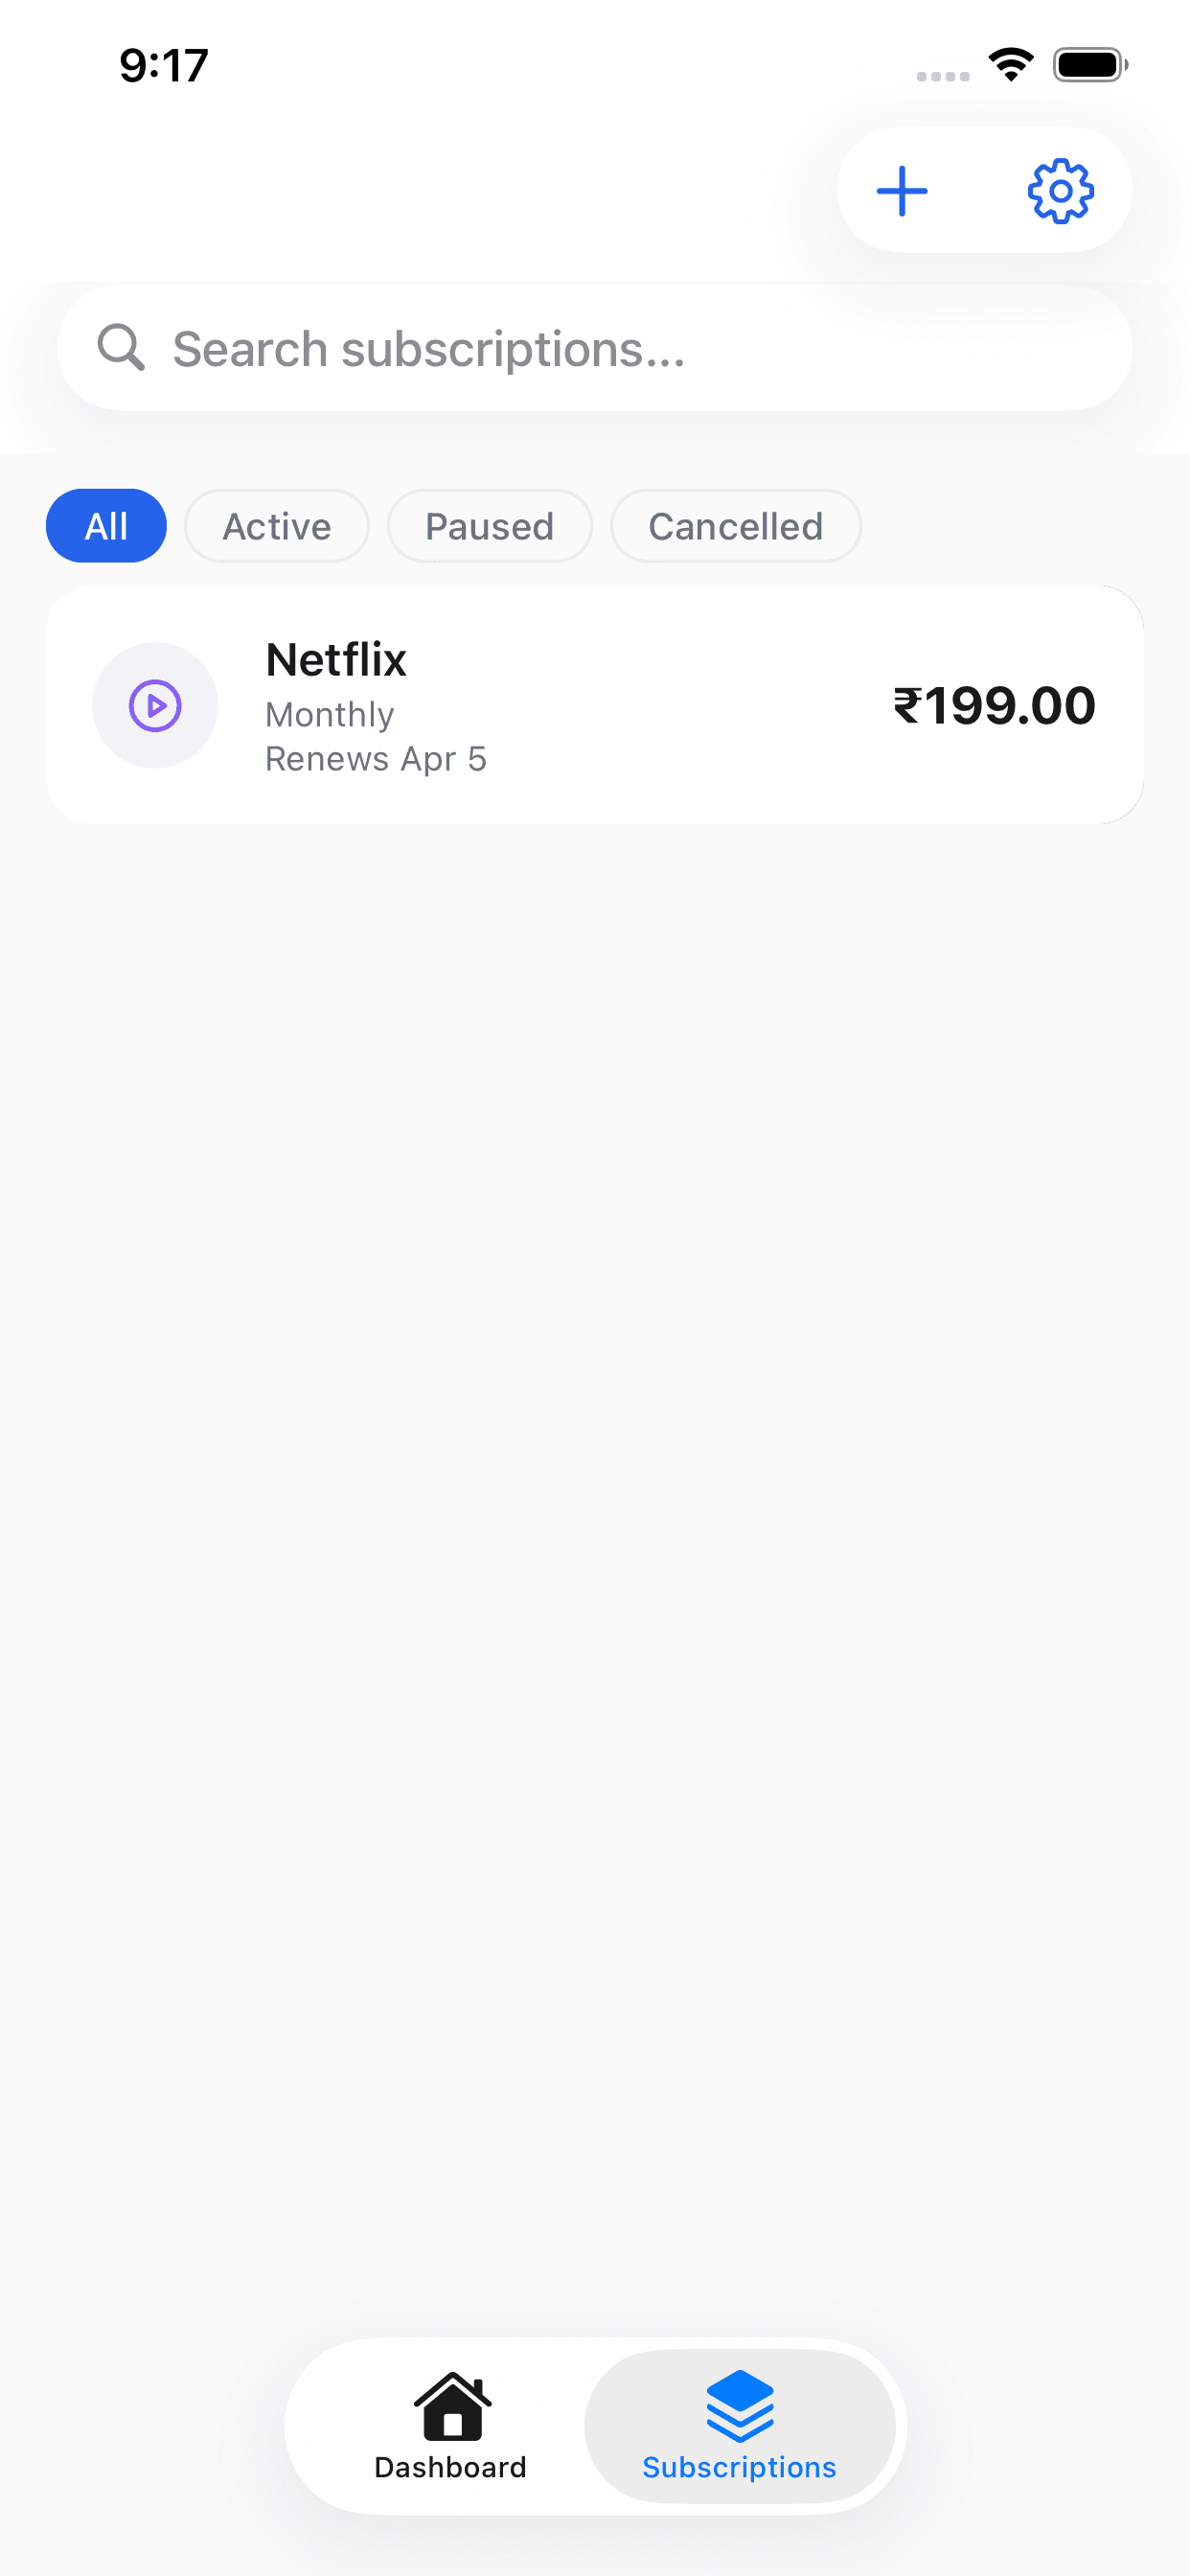Screen dimensions: 1190x2576
Task: Select the All filter chip
Action: pos(106,526)
